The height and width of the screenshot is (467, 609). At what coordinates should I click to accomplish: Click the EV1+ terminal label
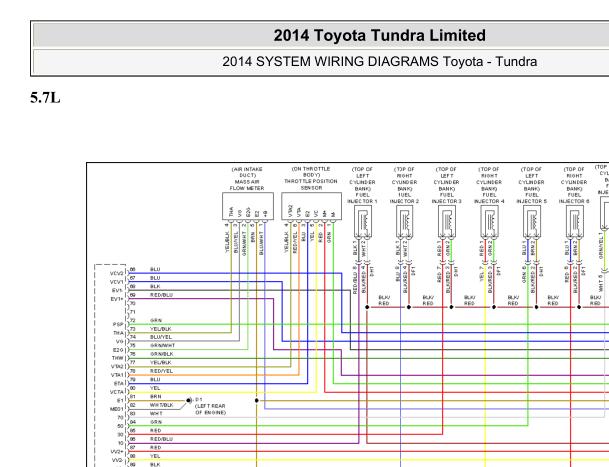point(117,299)
